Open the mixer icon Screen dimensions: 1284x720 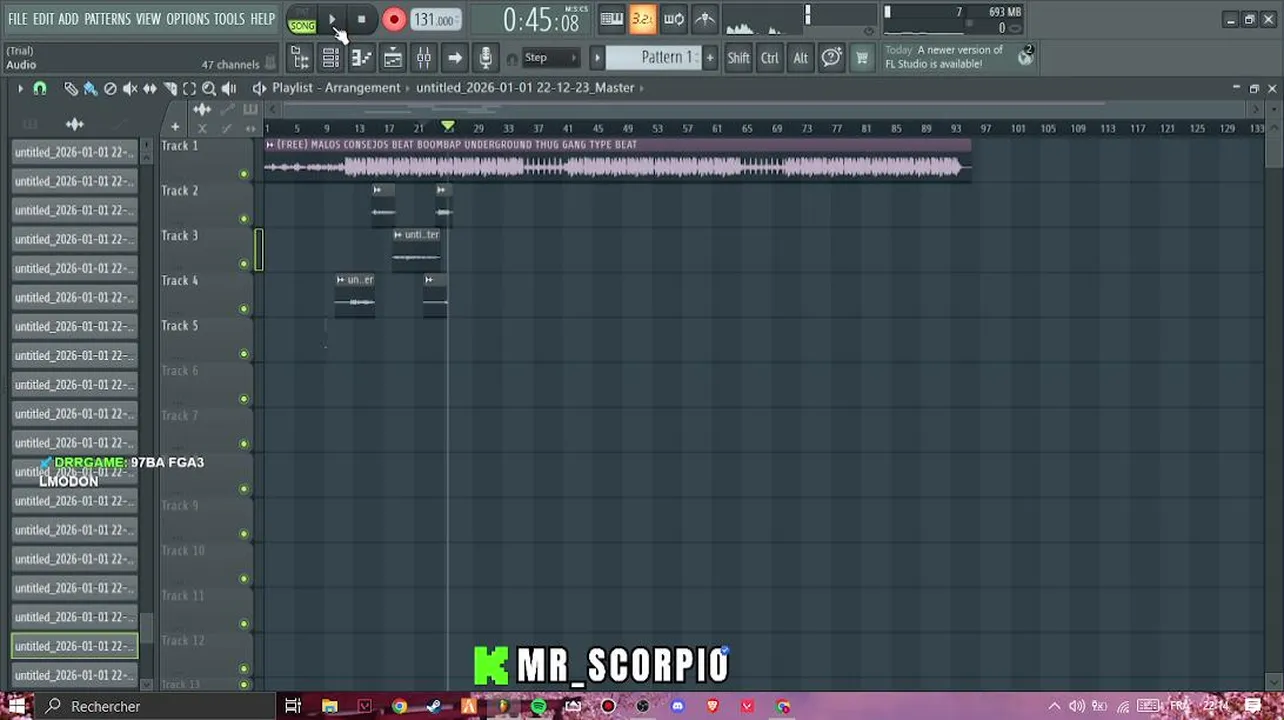[x=423, y=58]
